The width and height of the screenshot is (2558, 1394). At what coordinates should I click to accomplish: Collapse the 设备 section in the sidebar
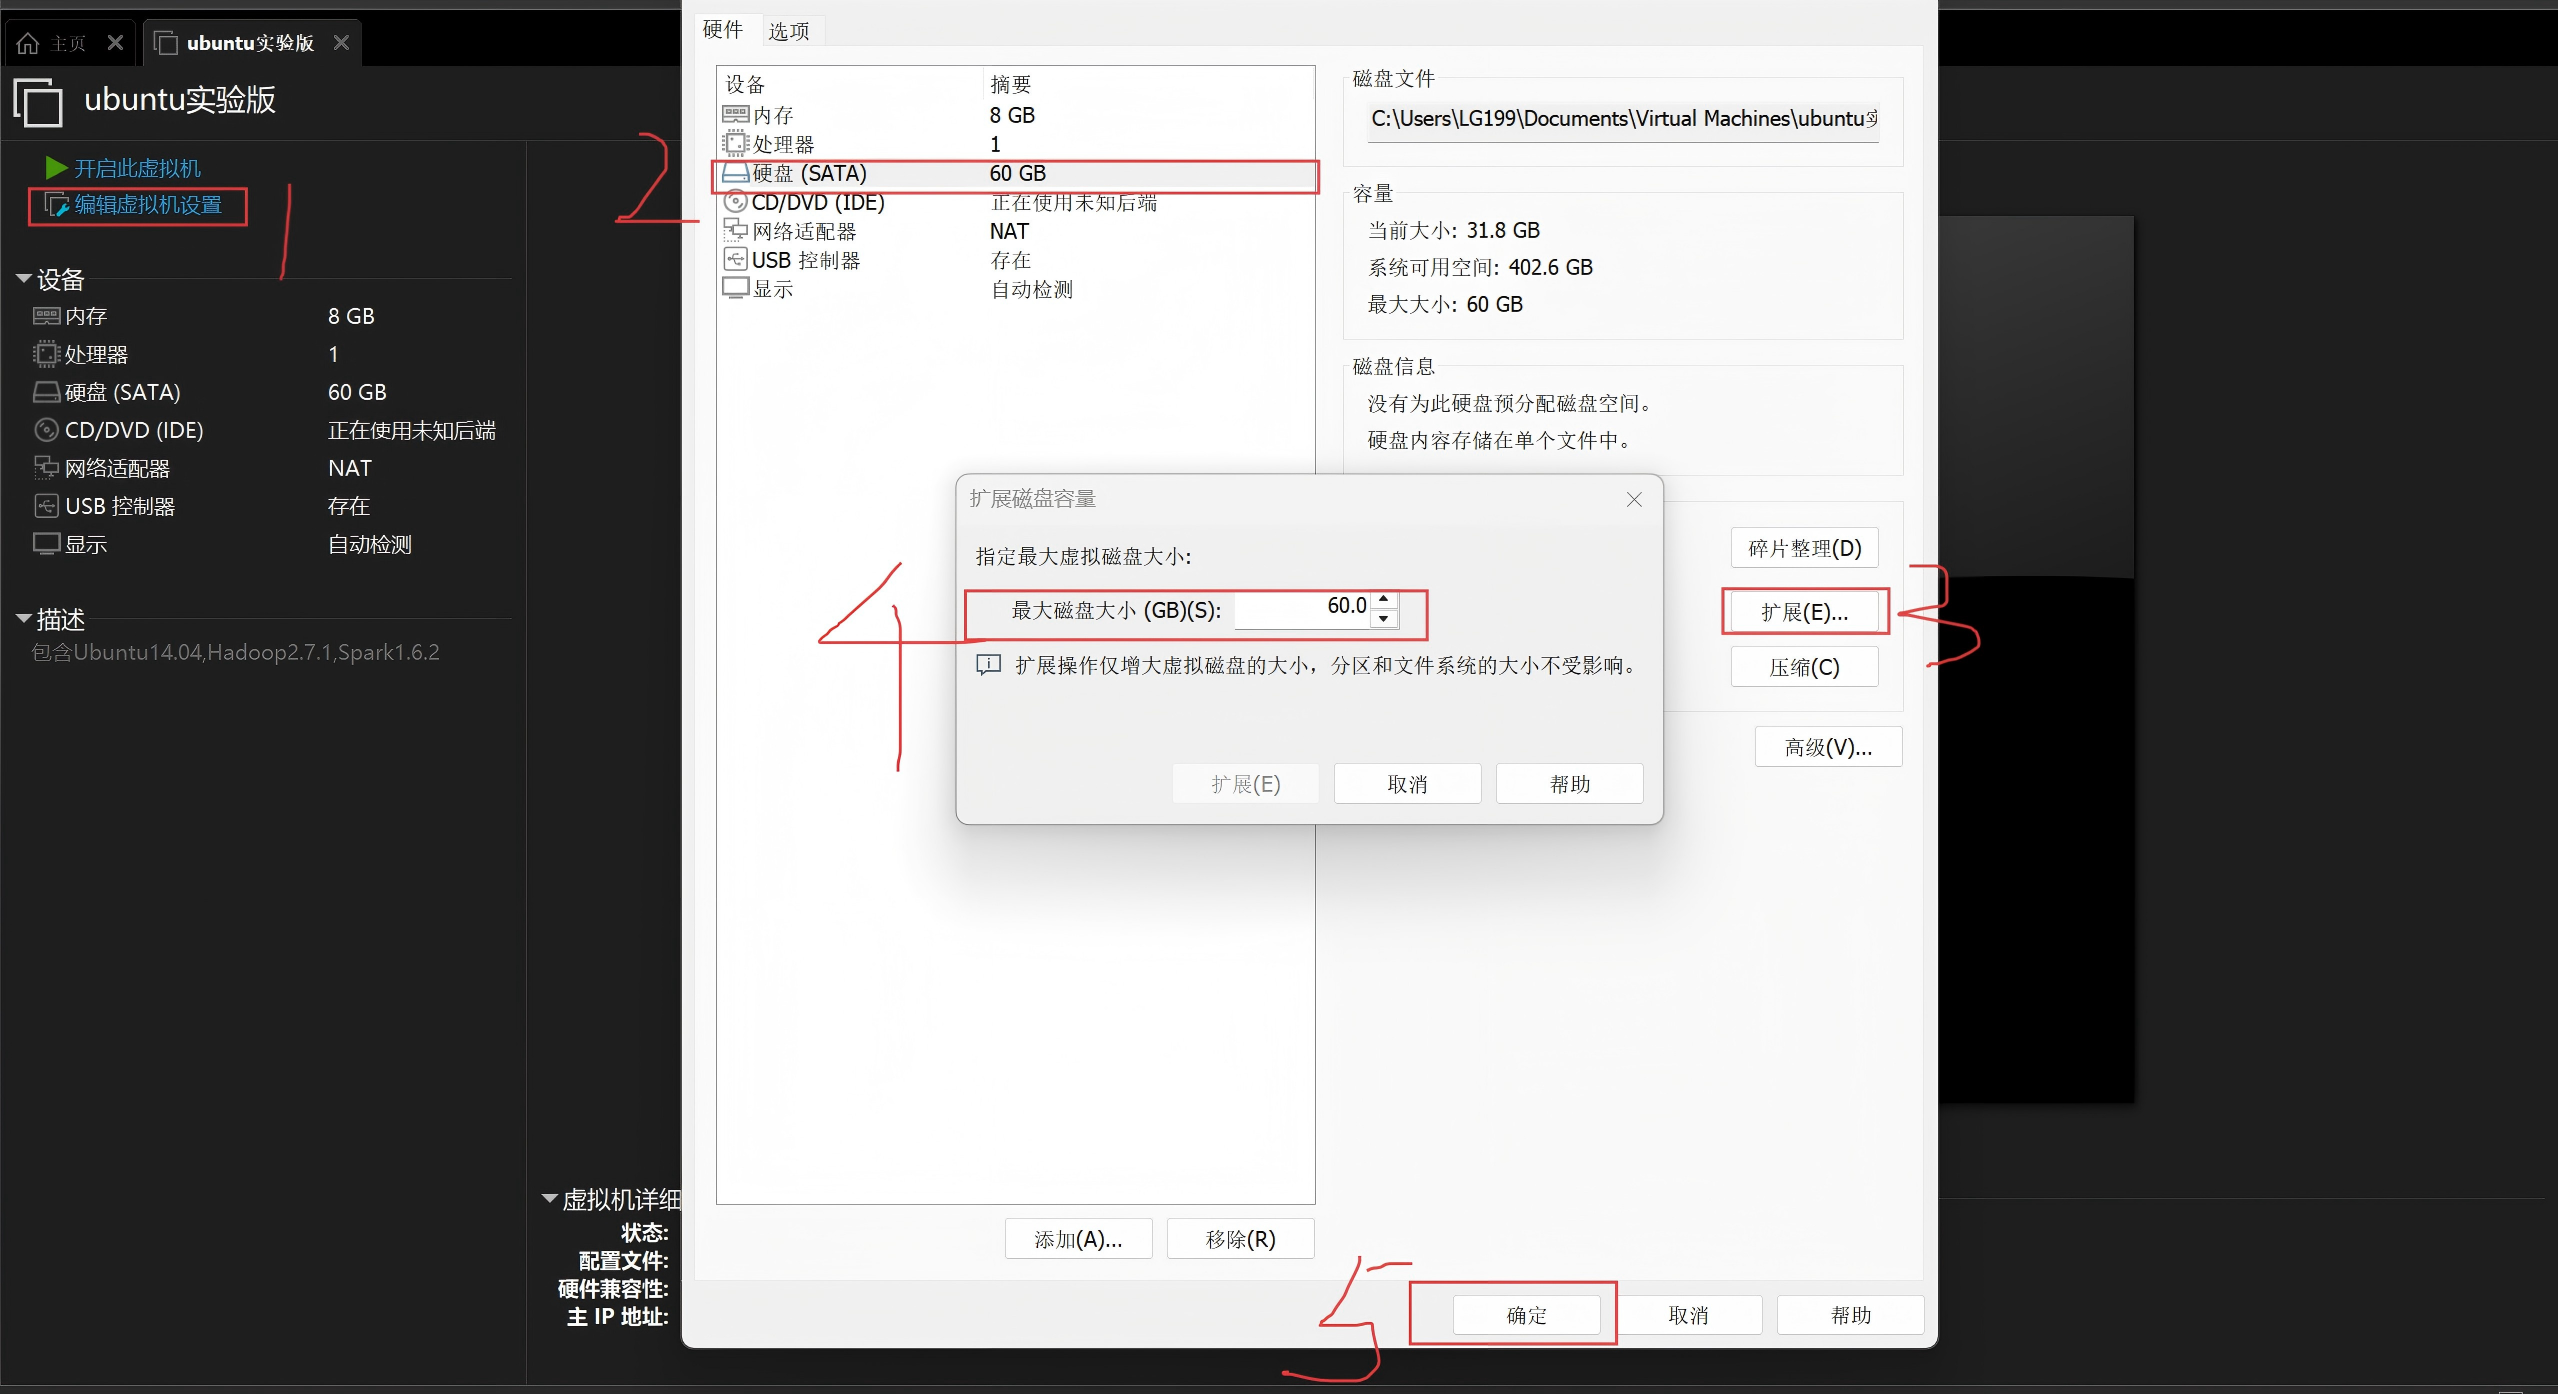pos(24,279)
